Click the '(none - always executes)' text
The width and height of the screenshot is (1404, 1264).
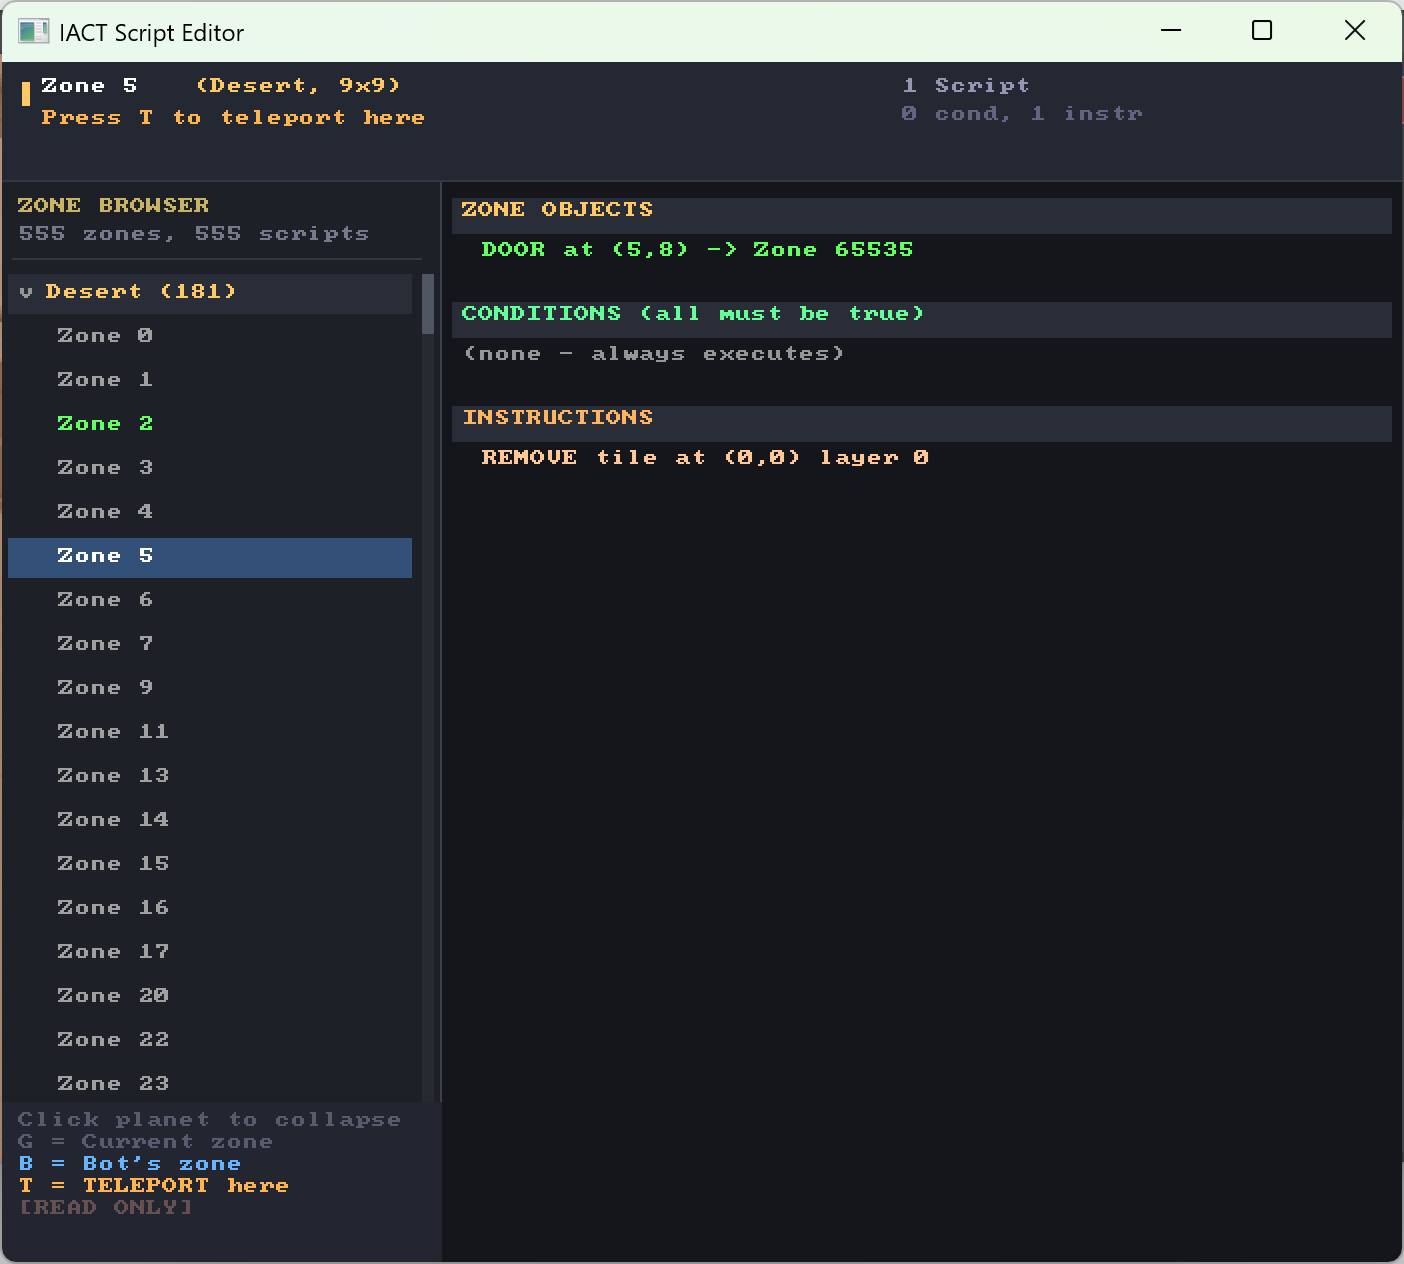653,354
